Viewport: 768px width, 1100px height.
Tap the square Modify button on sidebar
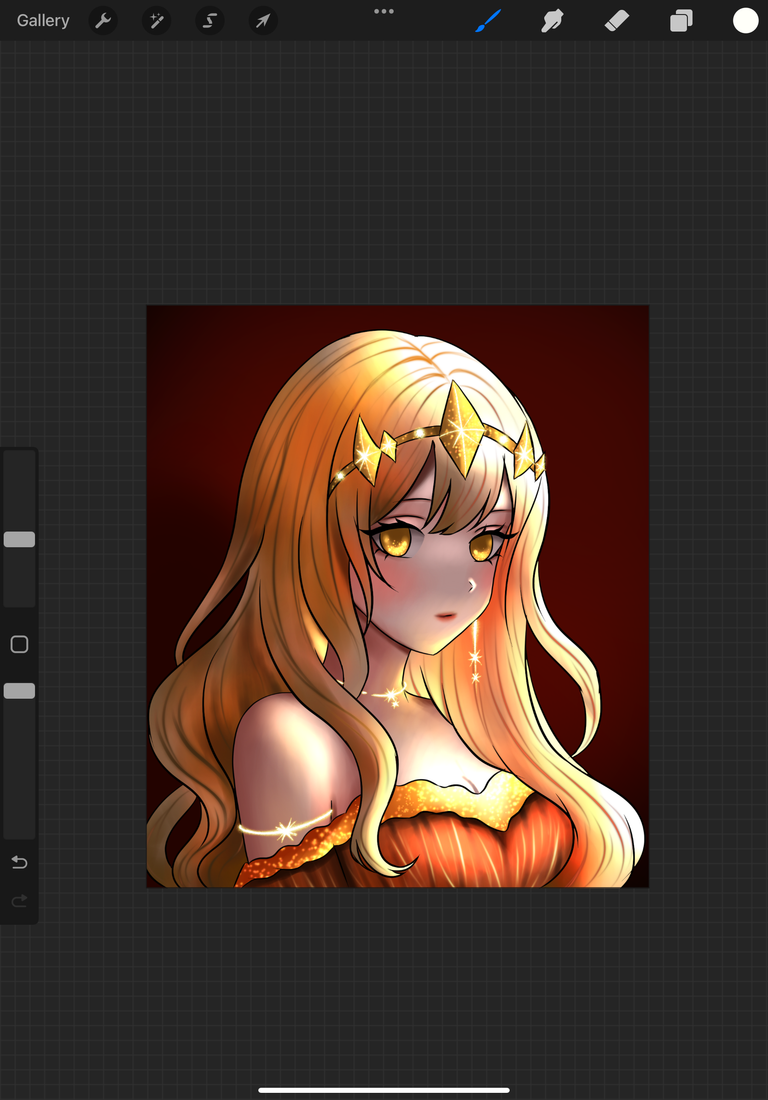[x=20, y=644]
